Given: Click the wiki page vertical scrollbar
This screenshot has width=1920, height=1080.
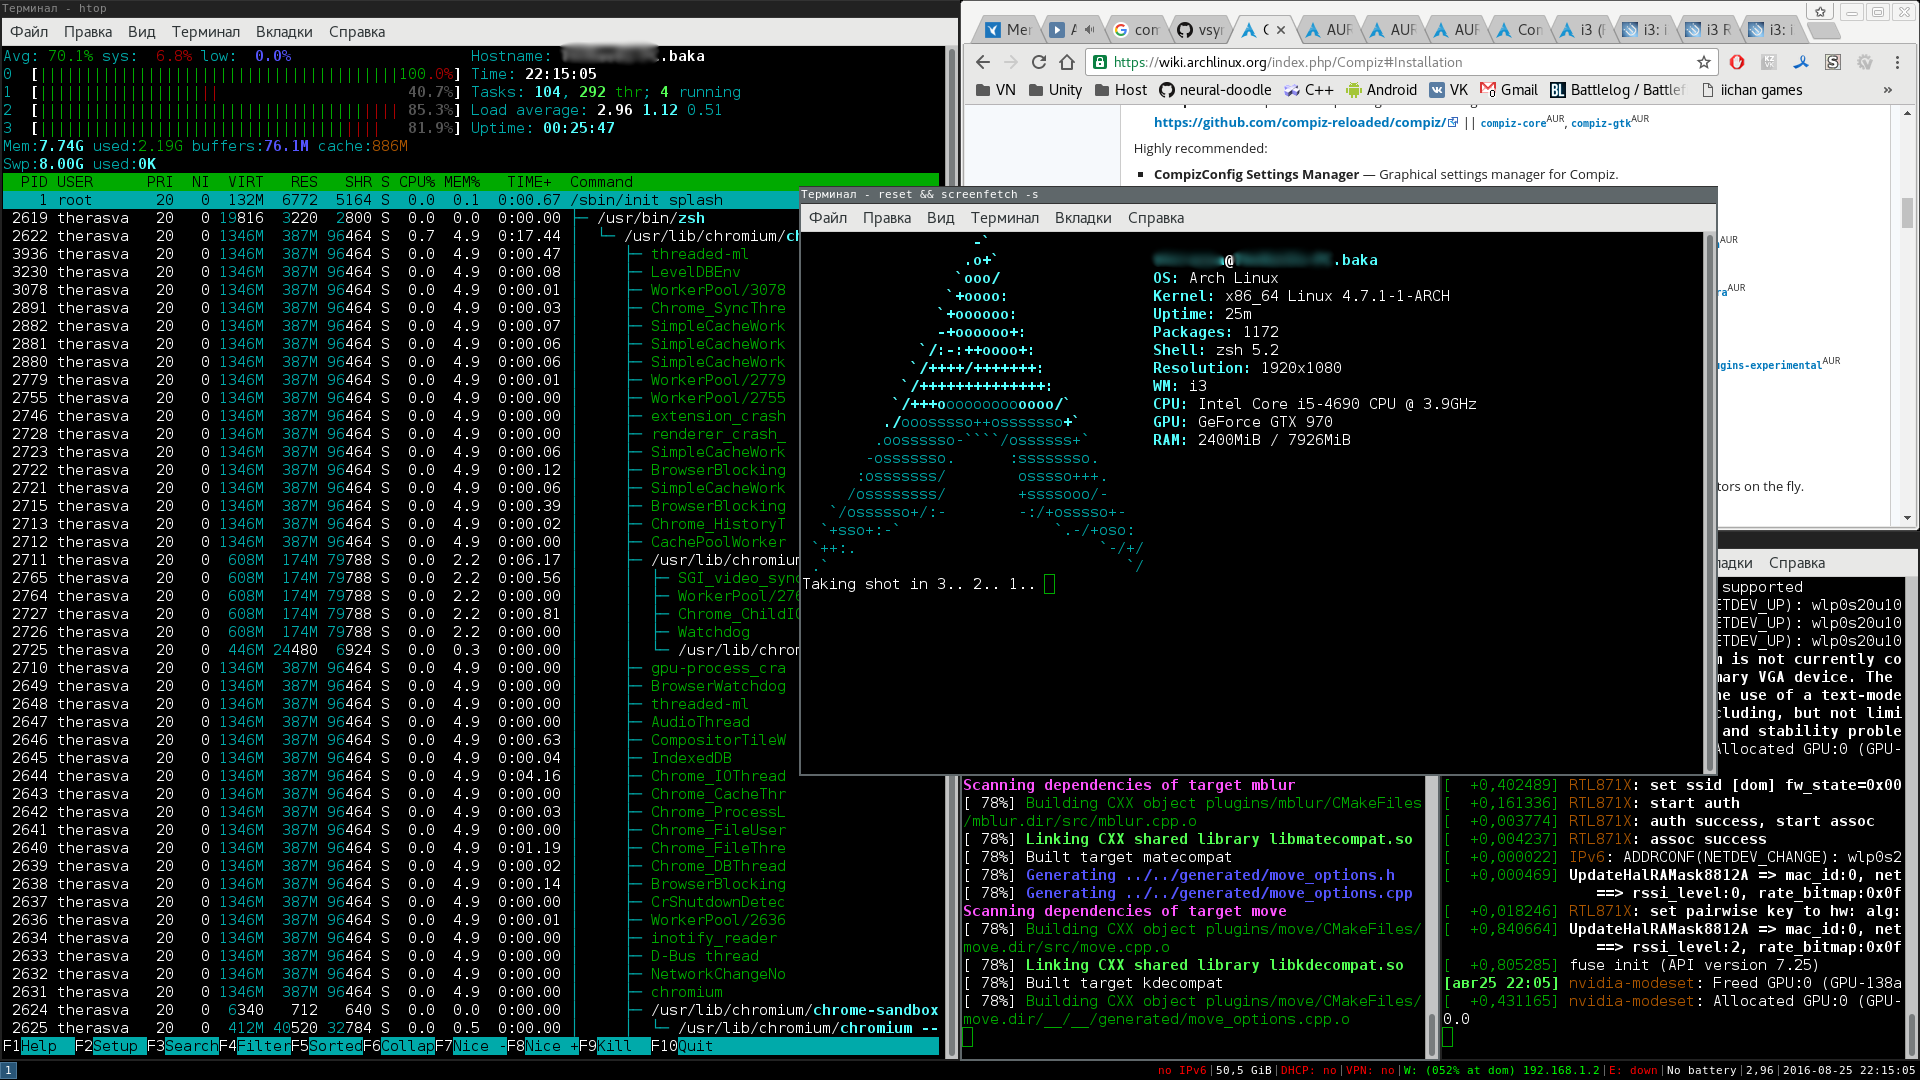Looking at the screenshot, I should [1907, 212].
